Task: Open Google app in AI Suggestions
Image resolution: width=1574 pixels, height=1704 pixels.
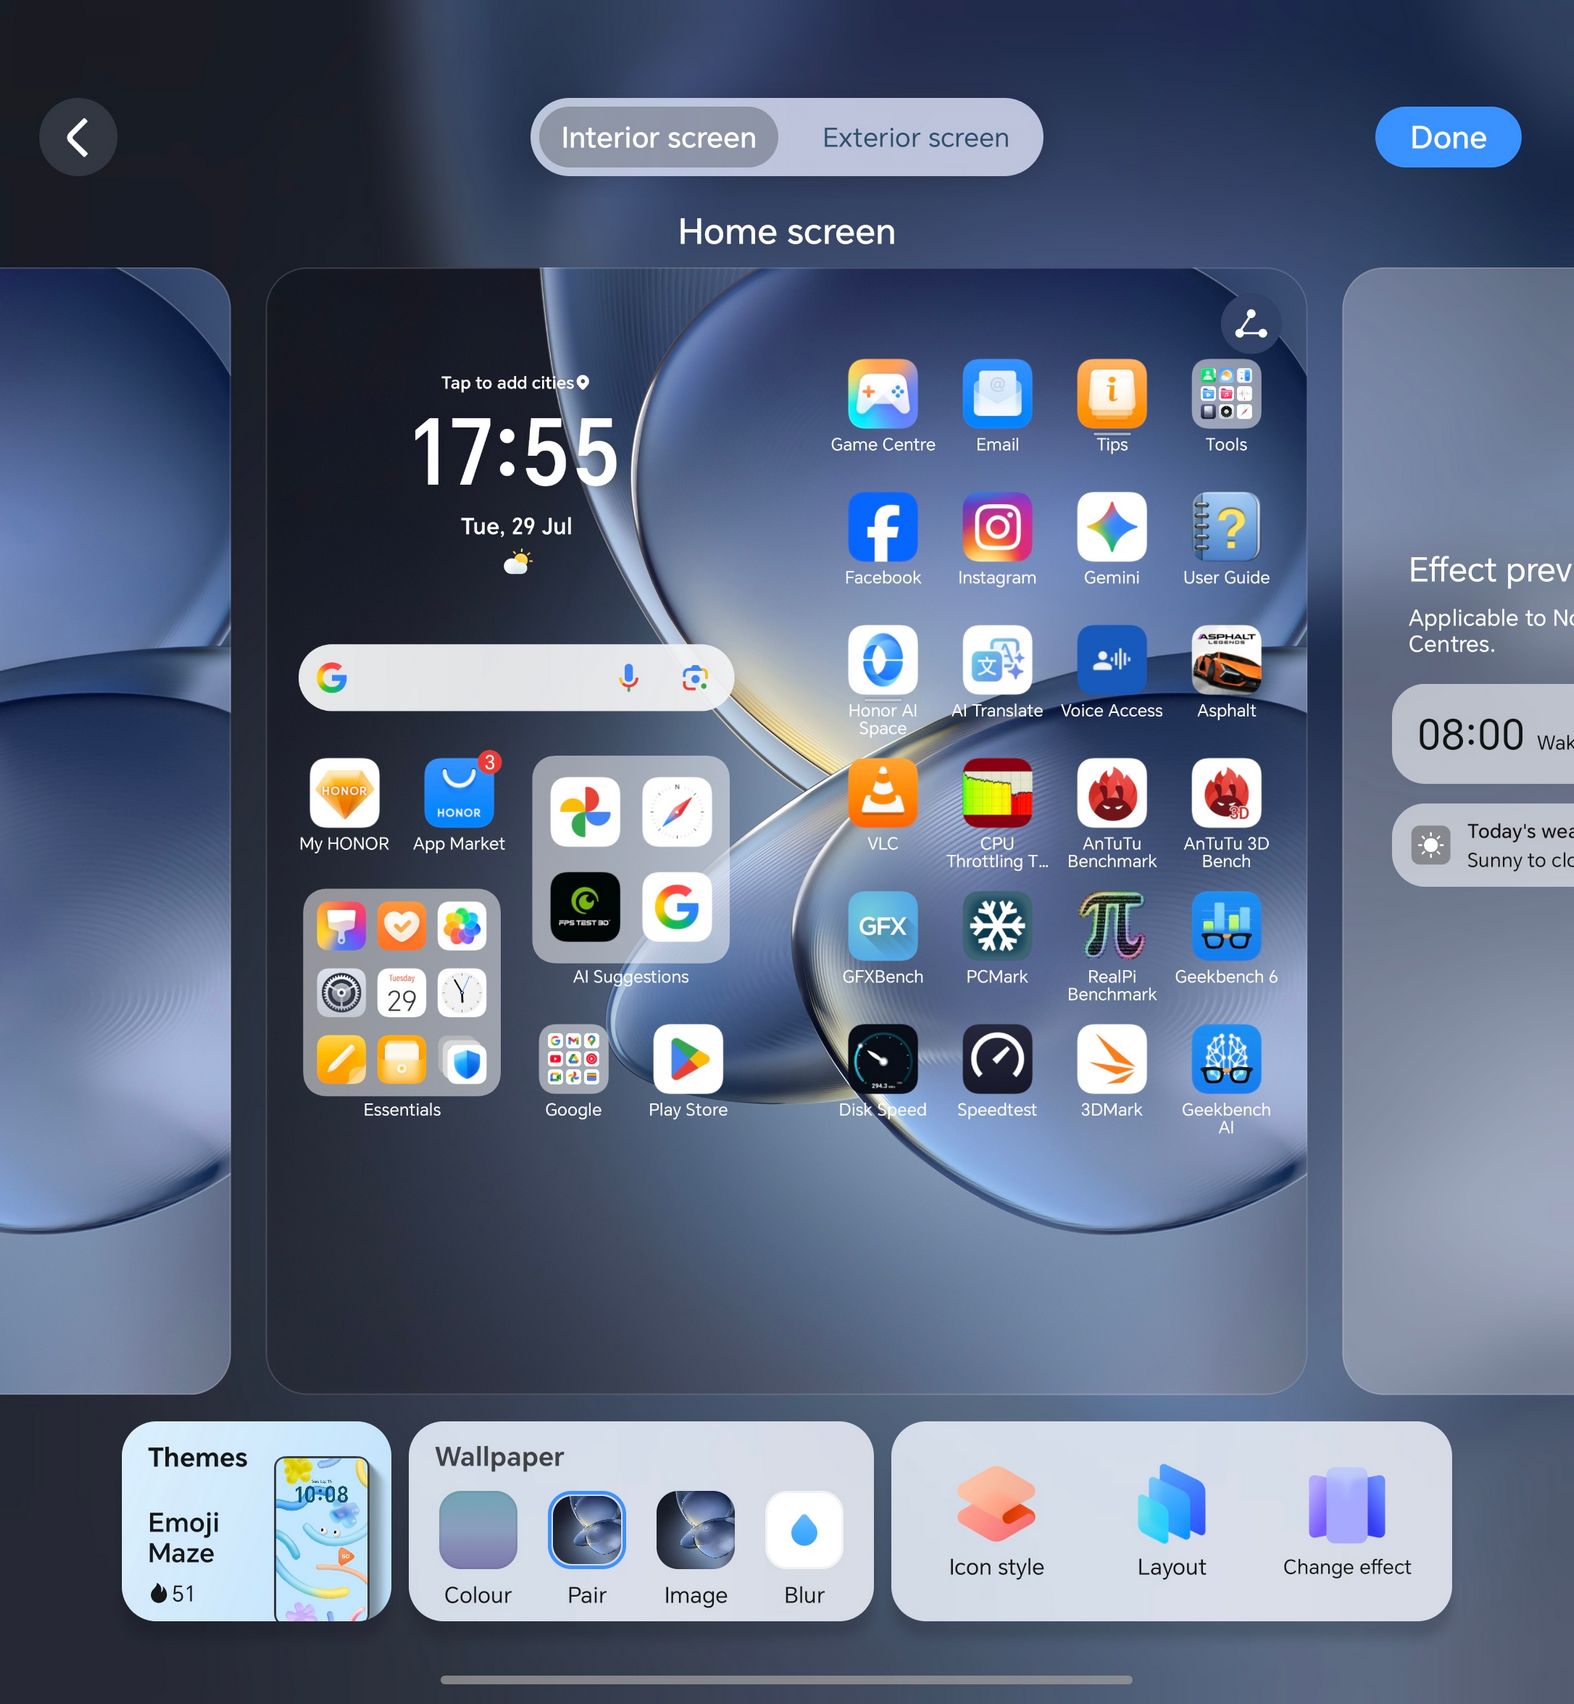Action: (677, 907)
